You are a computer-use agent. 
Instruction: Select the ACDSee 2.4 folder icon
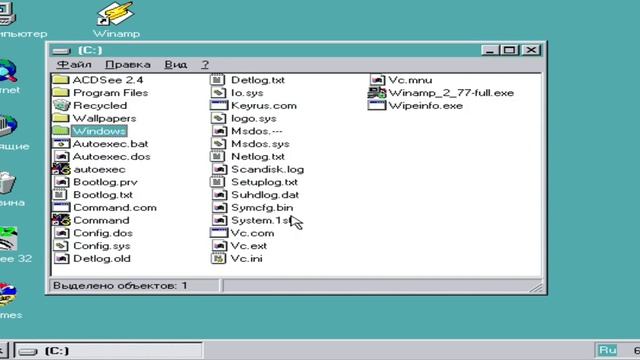pos(61,80)
